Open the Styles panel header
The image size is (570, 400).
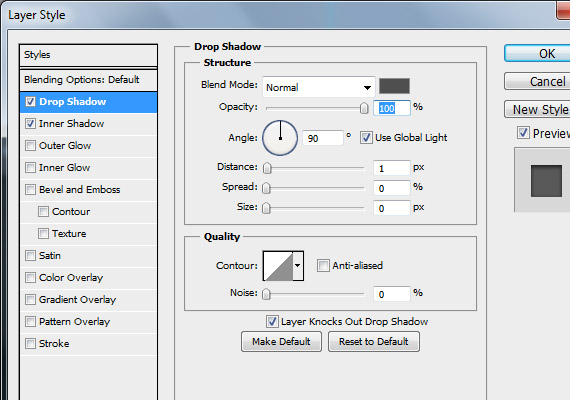click(89, 55)
